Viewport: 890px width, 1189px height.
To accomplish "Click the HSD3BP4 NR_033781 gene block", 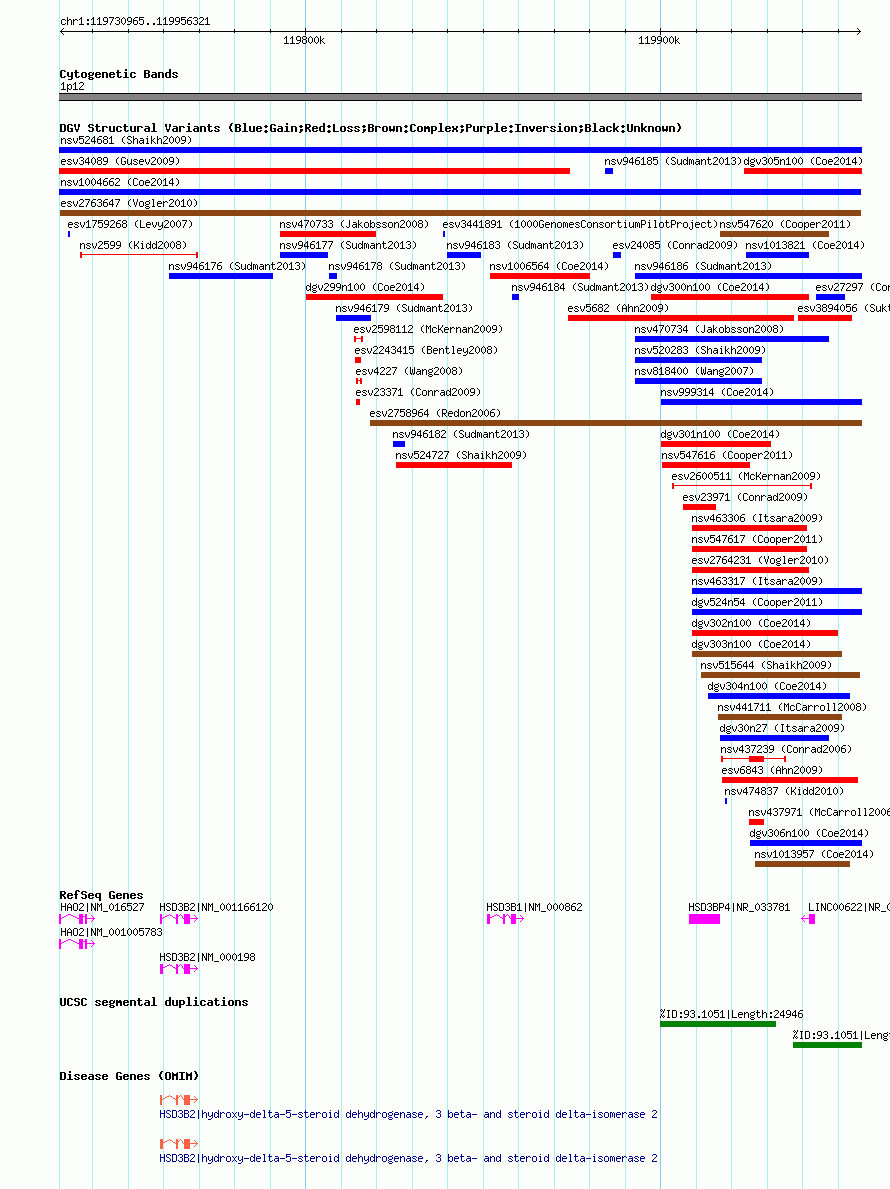I will pos(704,919).
